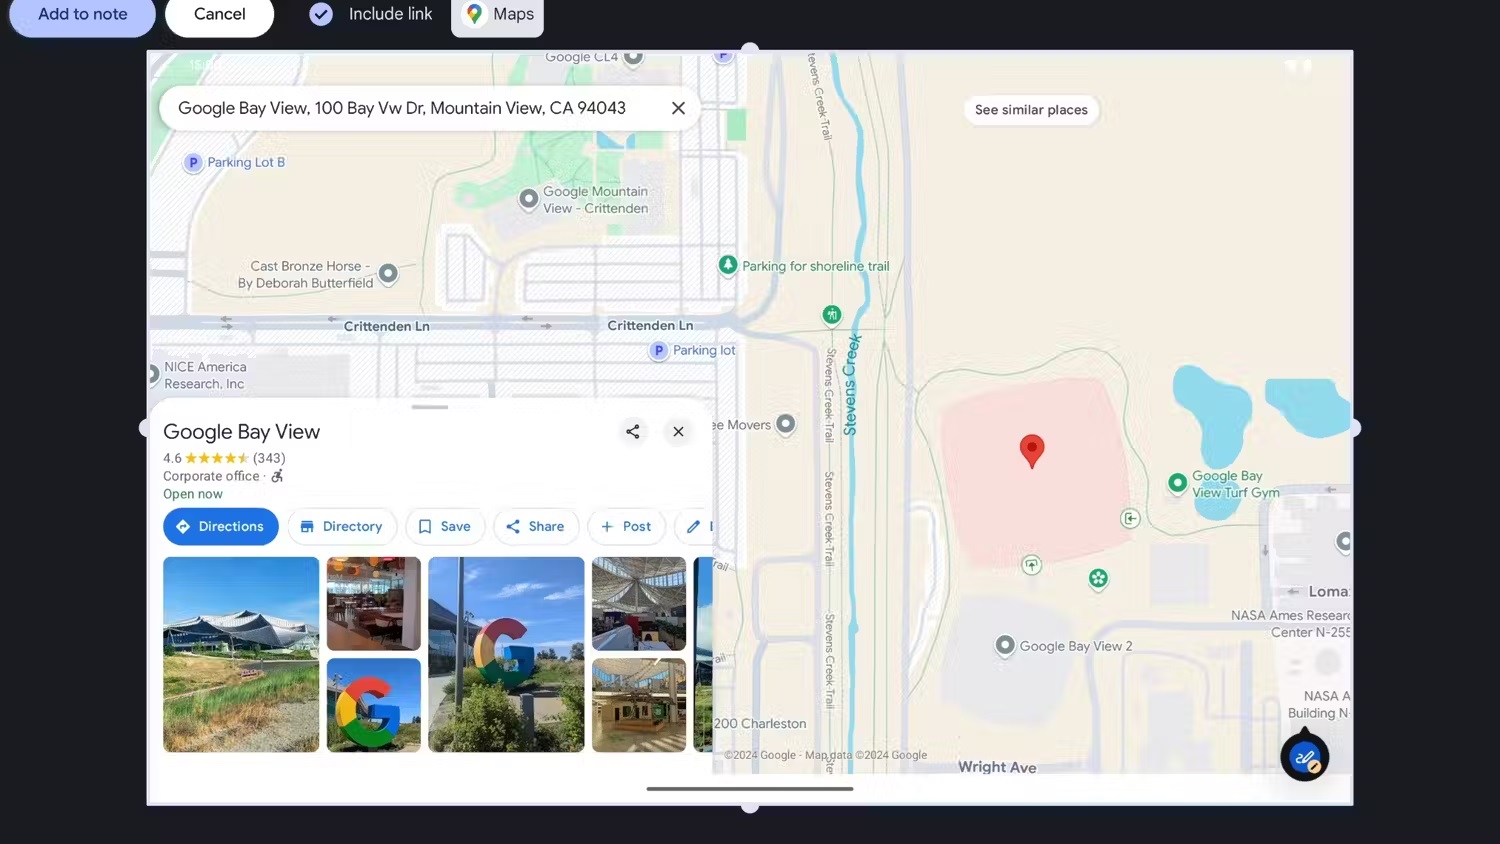1500x844 pixels.
Task: Select the Google Bay View Turf Gym marker
Action: click(1178, 483)
